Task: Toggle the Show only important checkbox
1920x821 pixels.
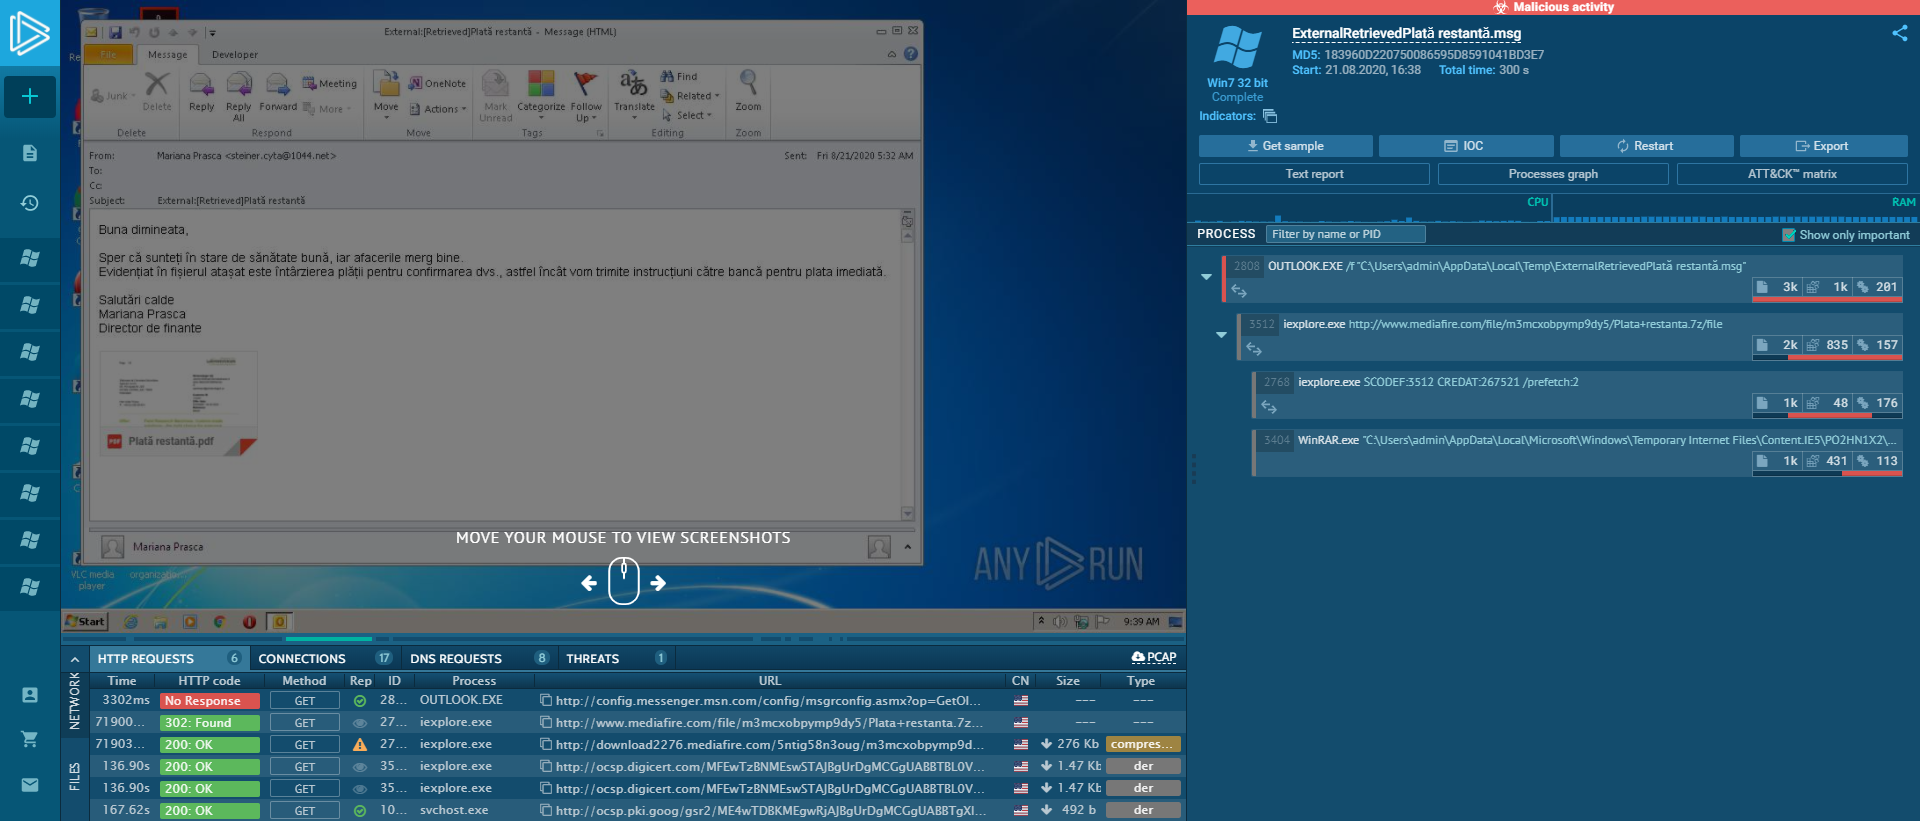Action: [x=1789, y=235]
